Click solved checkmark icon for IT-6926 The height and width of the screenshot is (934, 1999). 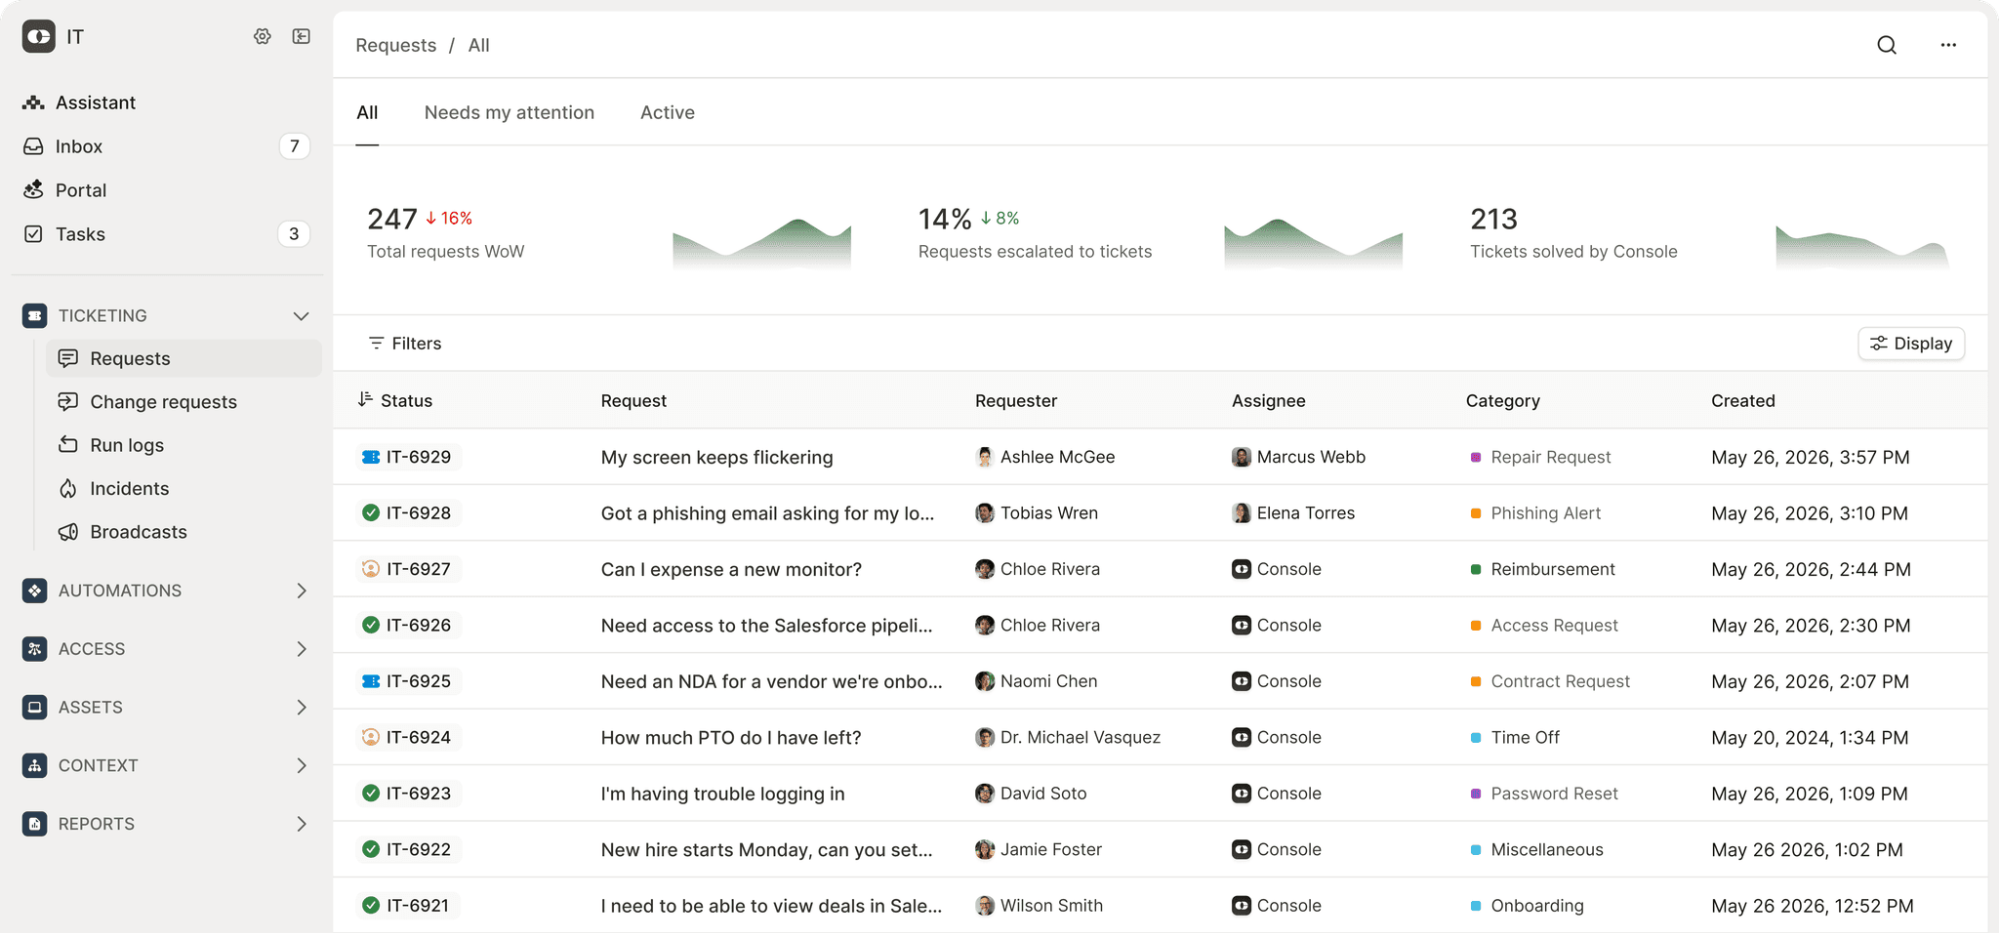[x=370, y=625]
